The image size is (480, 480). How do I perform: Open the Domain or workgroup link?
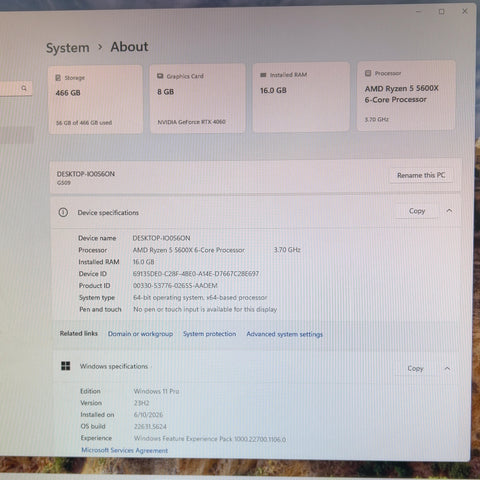pos(140,334)
